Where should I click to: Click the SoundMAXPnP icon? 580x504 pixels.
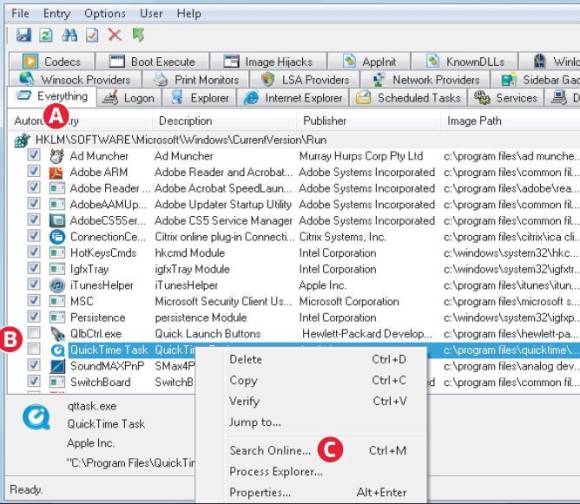57,366
